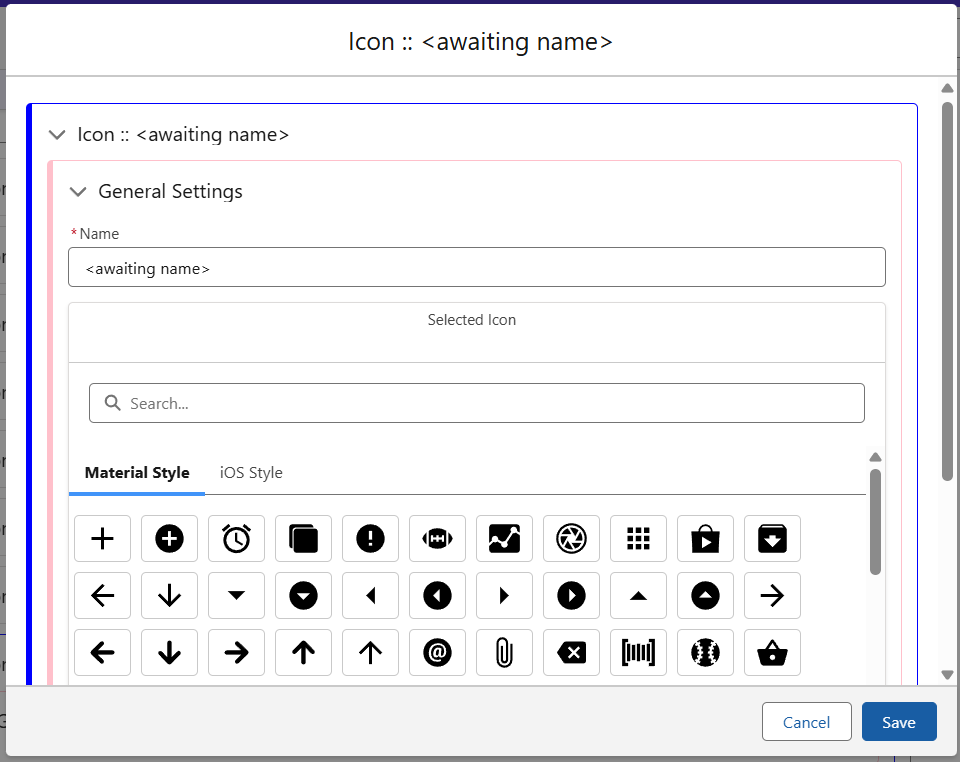The height and width of the screenshot is (762, 960).
Task: Pick the backspace delete icon
Action: [x=571, y=653]
